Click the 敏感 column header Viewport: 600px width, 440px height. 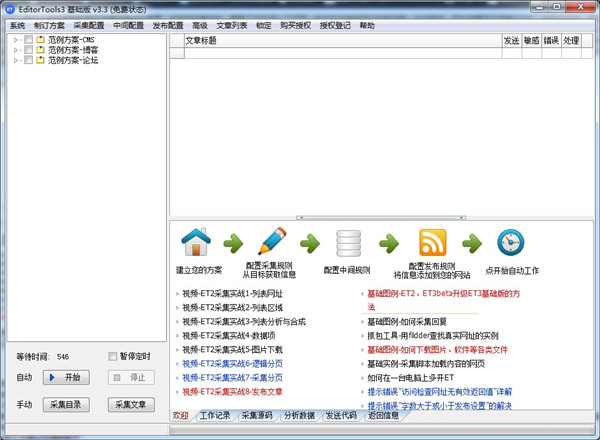click(x=532, y=41)
